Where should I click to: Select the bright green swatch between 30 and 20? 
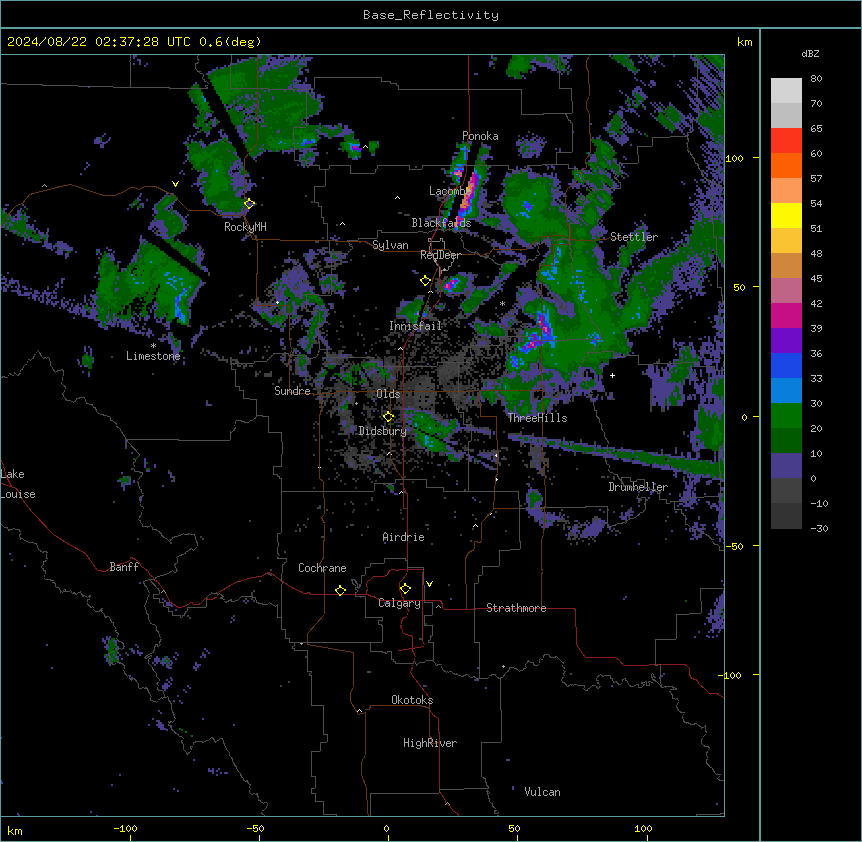[x=786, y=416]
